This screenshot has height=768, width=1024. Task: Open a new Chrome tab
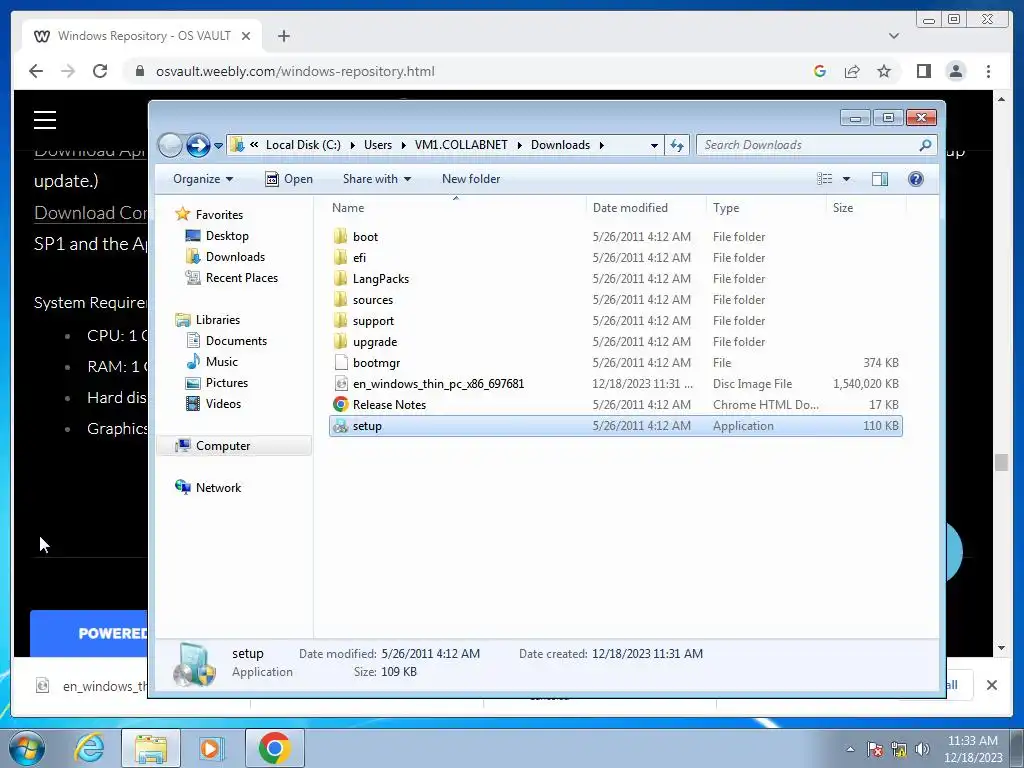point(283,36)
